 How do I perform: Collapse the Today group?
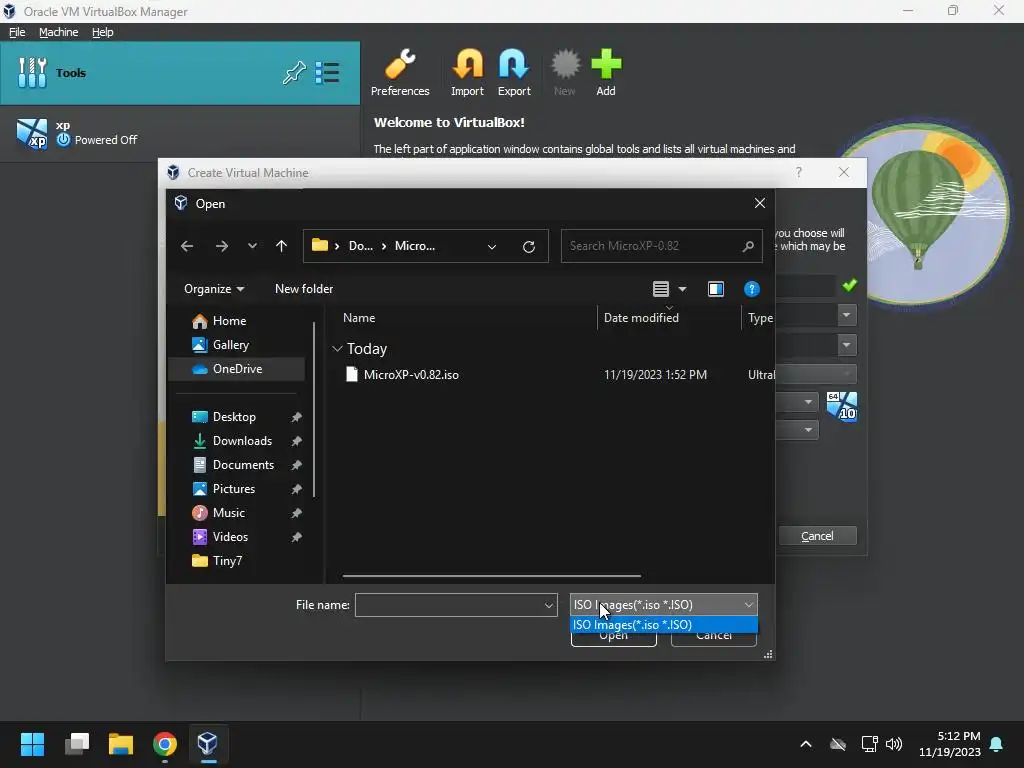(338, 349)
